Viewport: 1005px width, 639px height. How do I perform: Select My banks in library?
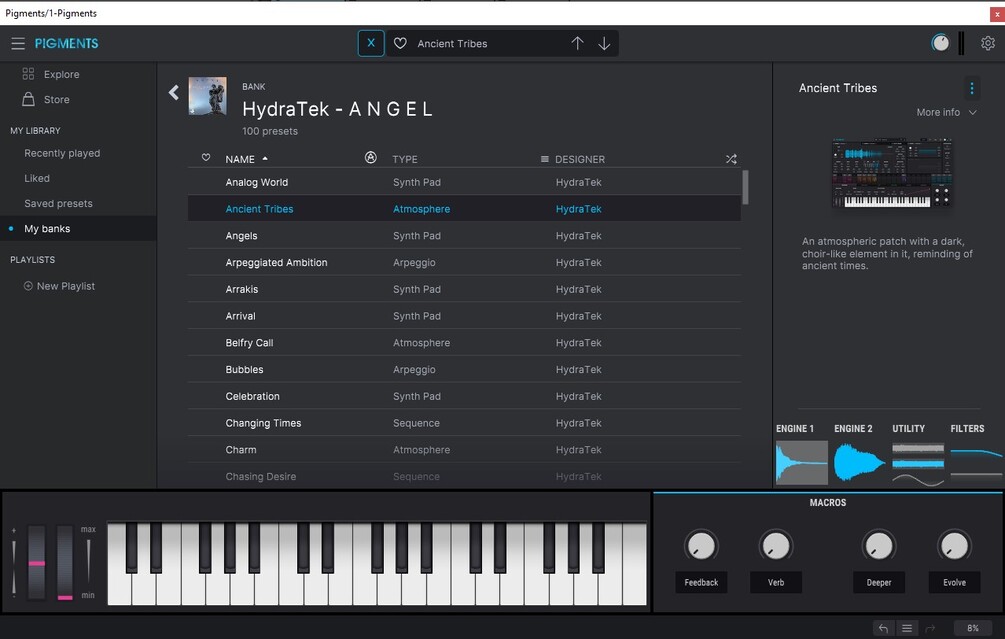tap(78, 228)
